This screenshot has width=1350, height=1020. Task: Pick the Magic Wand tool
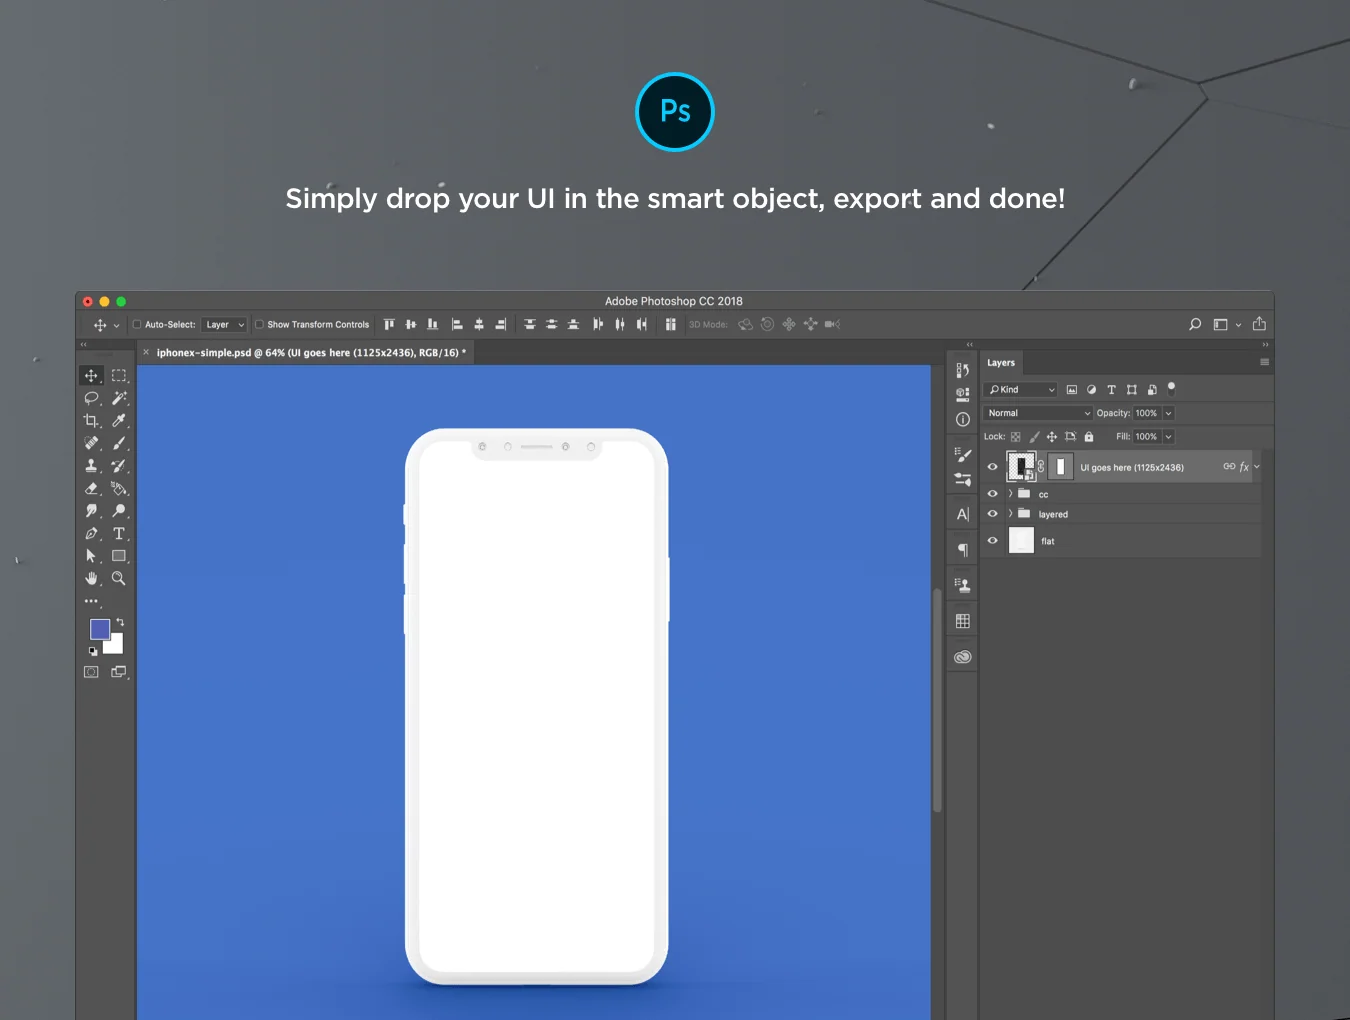click(119, 398)
